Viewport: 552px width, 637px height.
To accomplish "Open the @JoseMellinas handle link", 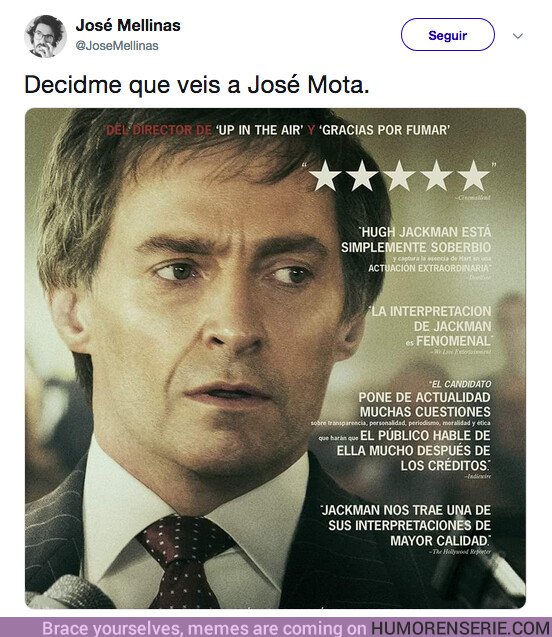I will (x=117, y=46).
